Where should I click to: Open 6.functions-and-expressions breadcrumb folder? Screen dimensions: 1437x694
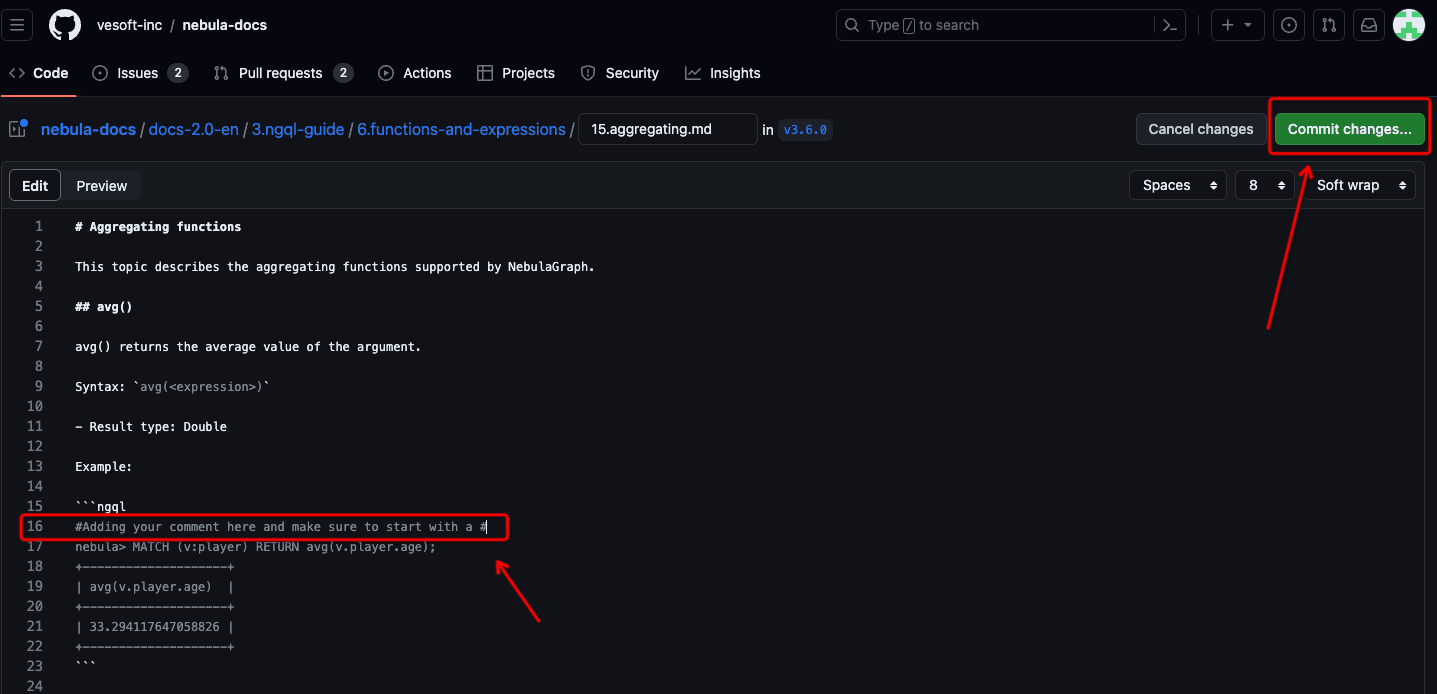461,129
